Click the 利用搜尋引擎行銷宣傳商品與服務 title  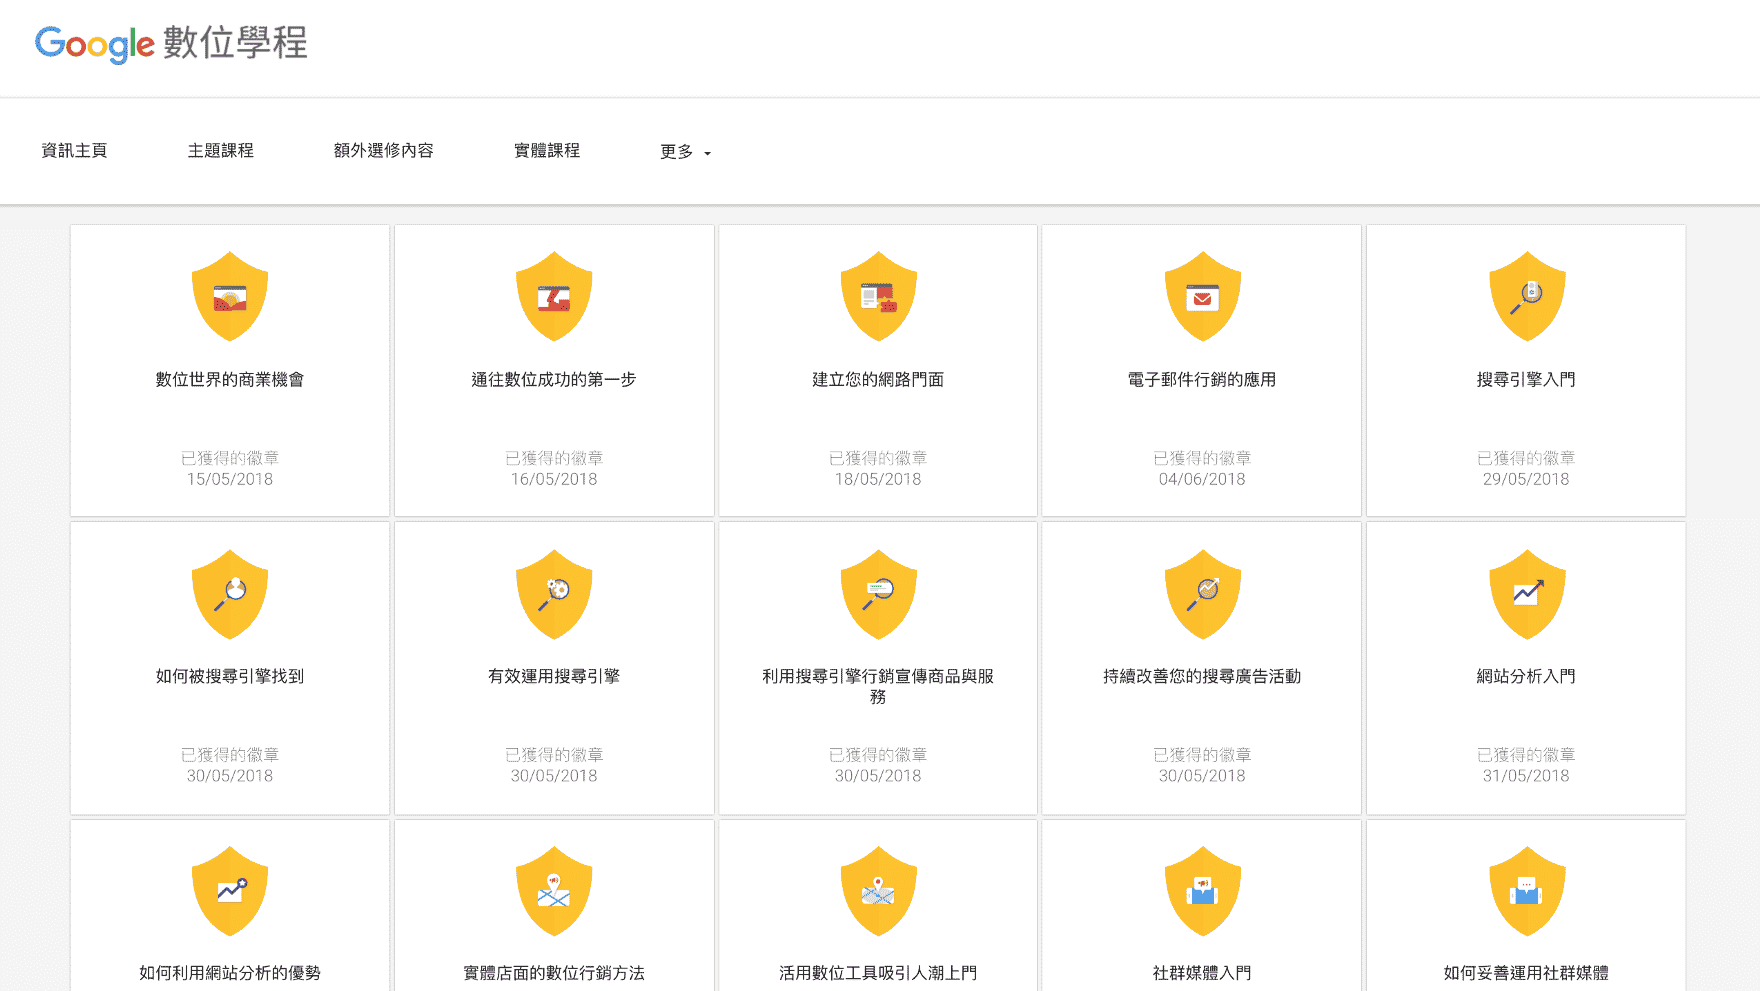point(878,686)
